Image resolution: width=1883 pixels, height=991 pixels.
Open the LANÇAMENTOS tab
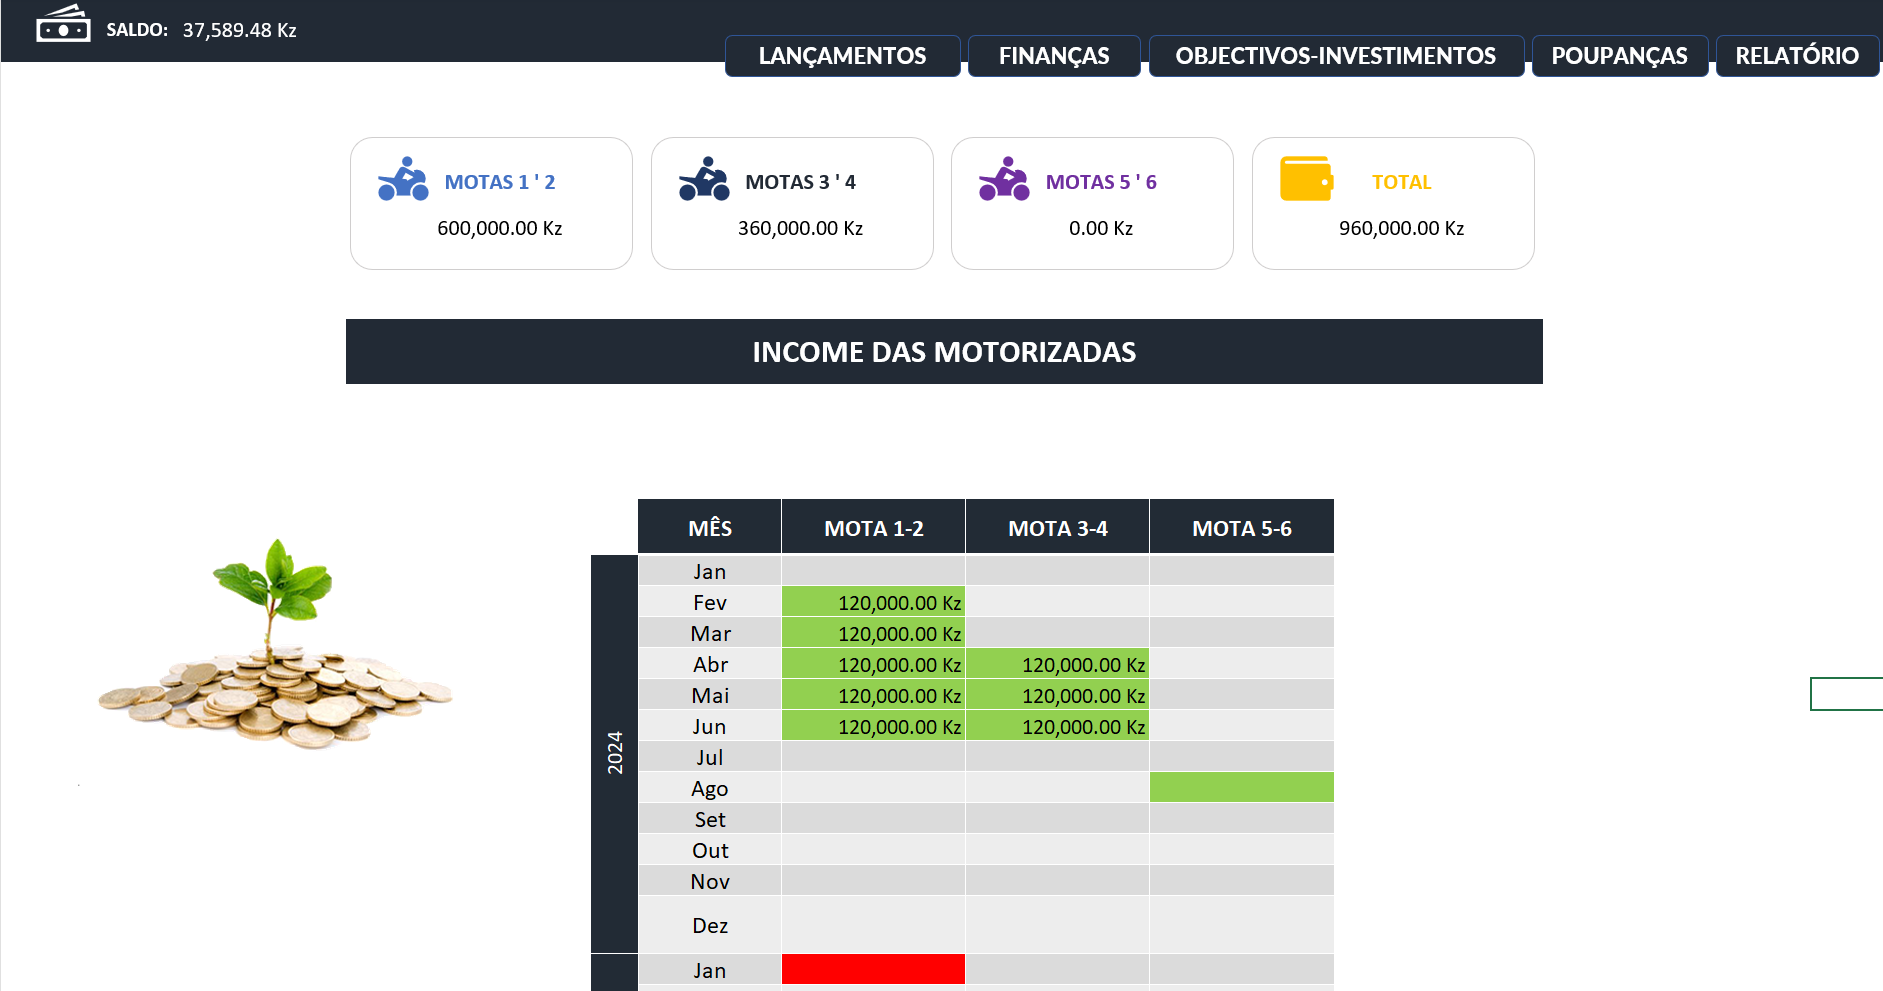coord(842,56)
